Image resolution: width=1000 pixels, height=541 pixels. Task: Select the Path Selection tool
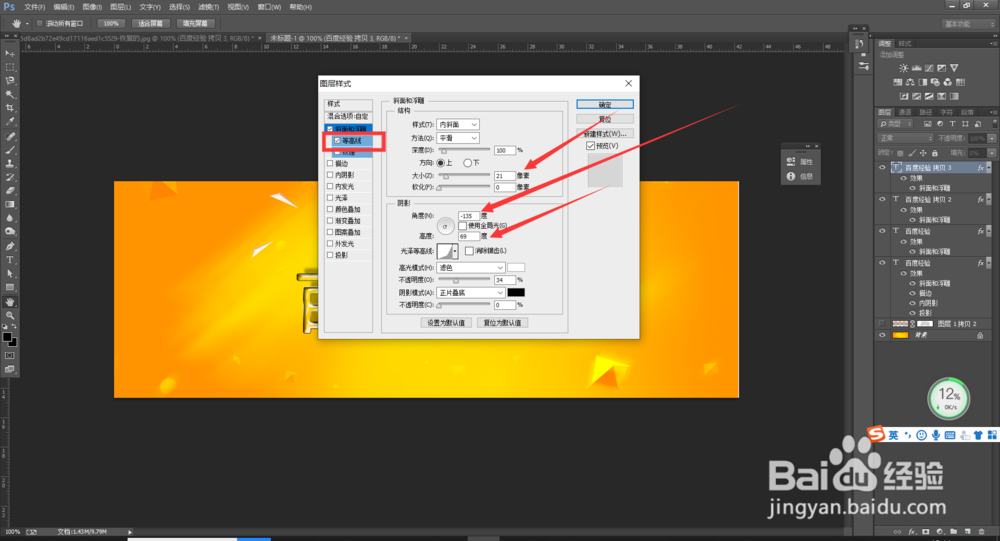pos(10,274)
